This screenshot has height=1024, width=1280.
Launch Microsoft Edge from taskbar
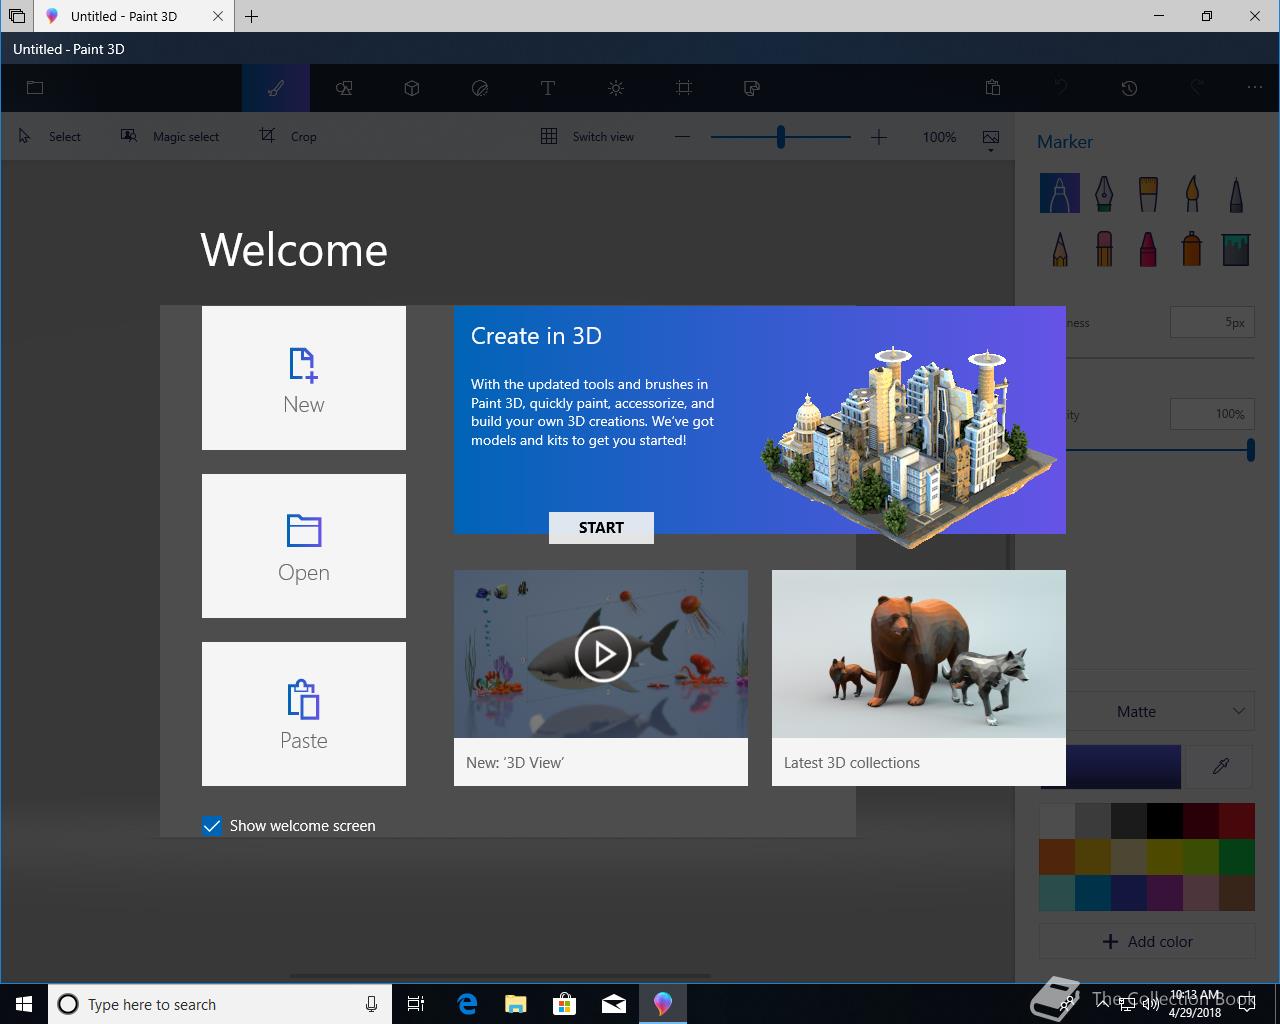[x=467, y=1004]
